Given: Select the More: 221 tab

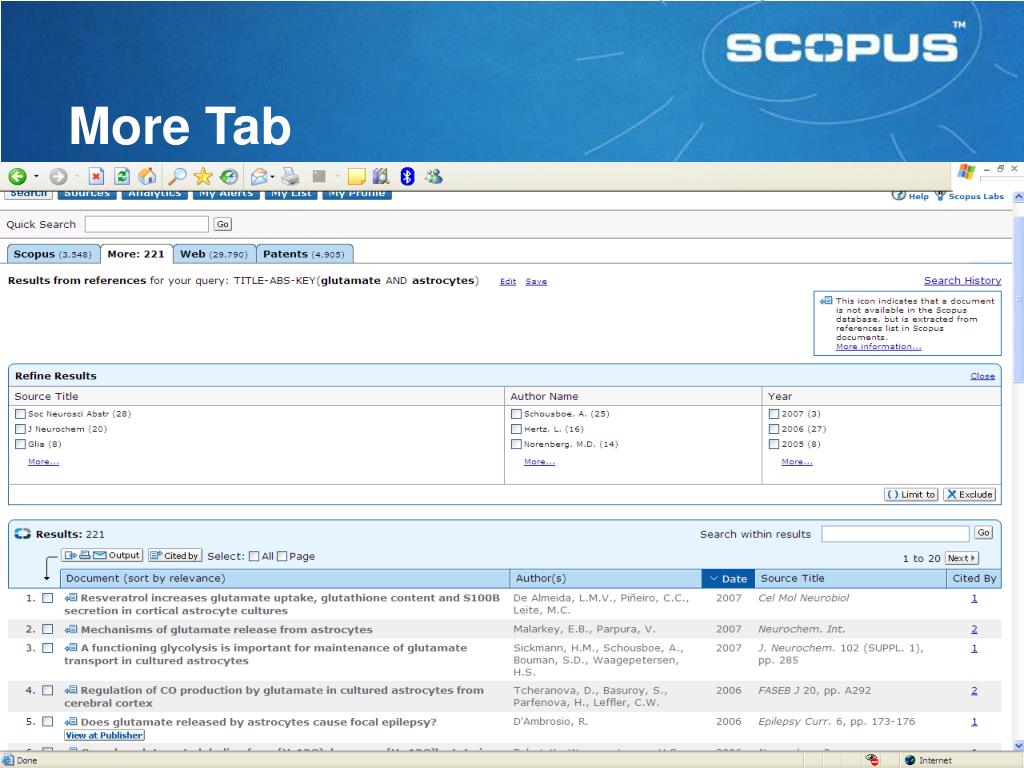Looking at the screenshot, I should click(136, 254).
